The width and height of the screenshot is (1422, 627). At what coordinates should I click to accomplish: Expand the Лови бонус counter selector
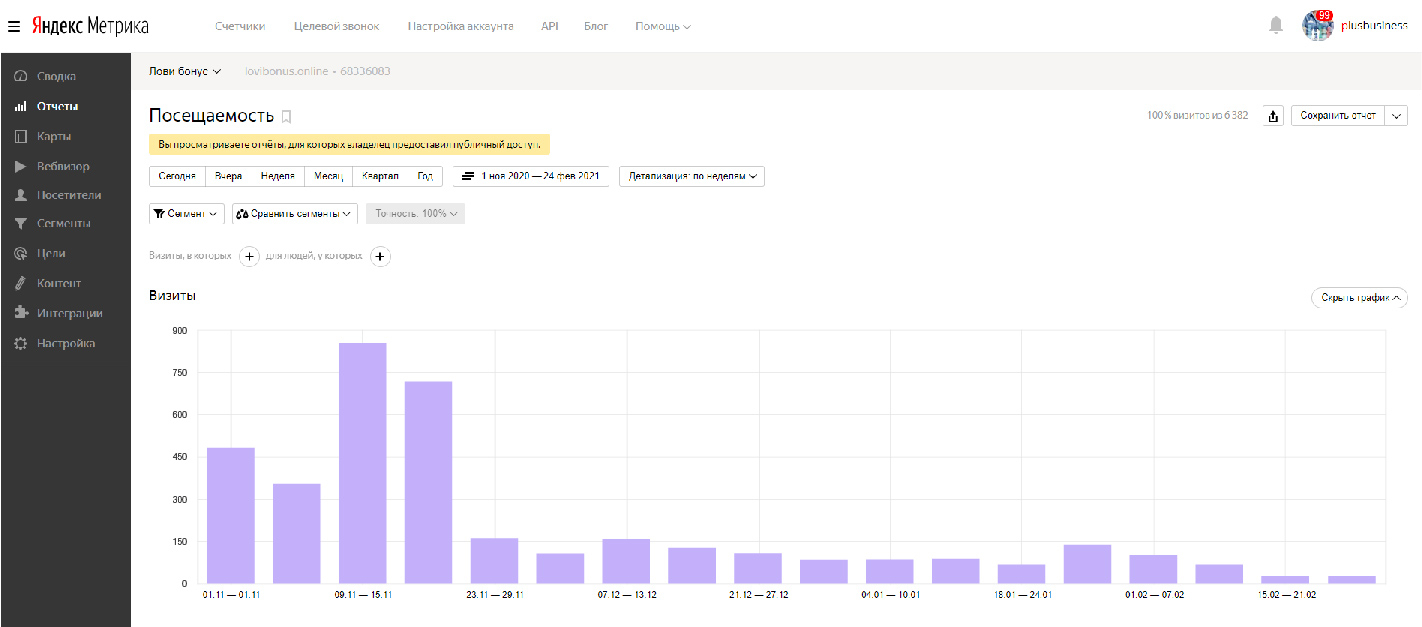pos(184,71)
